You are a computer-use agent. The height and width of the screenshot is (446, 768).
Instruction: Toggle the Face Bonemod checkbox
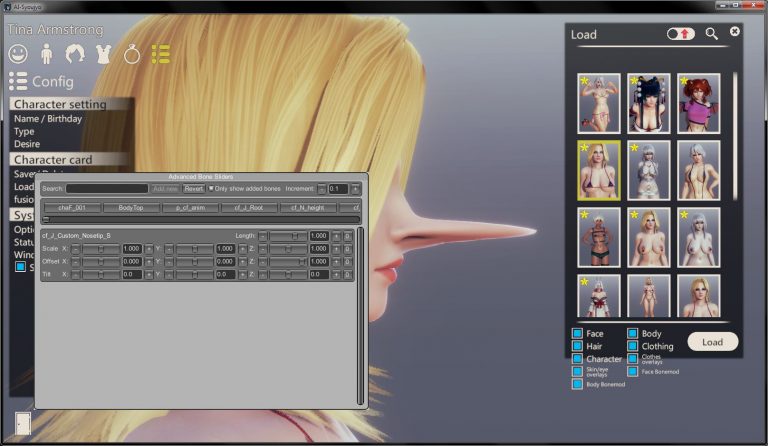[x=632, y=372]
